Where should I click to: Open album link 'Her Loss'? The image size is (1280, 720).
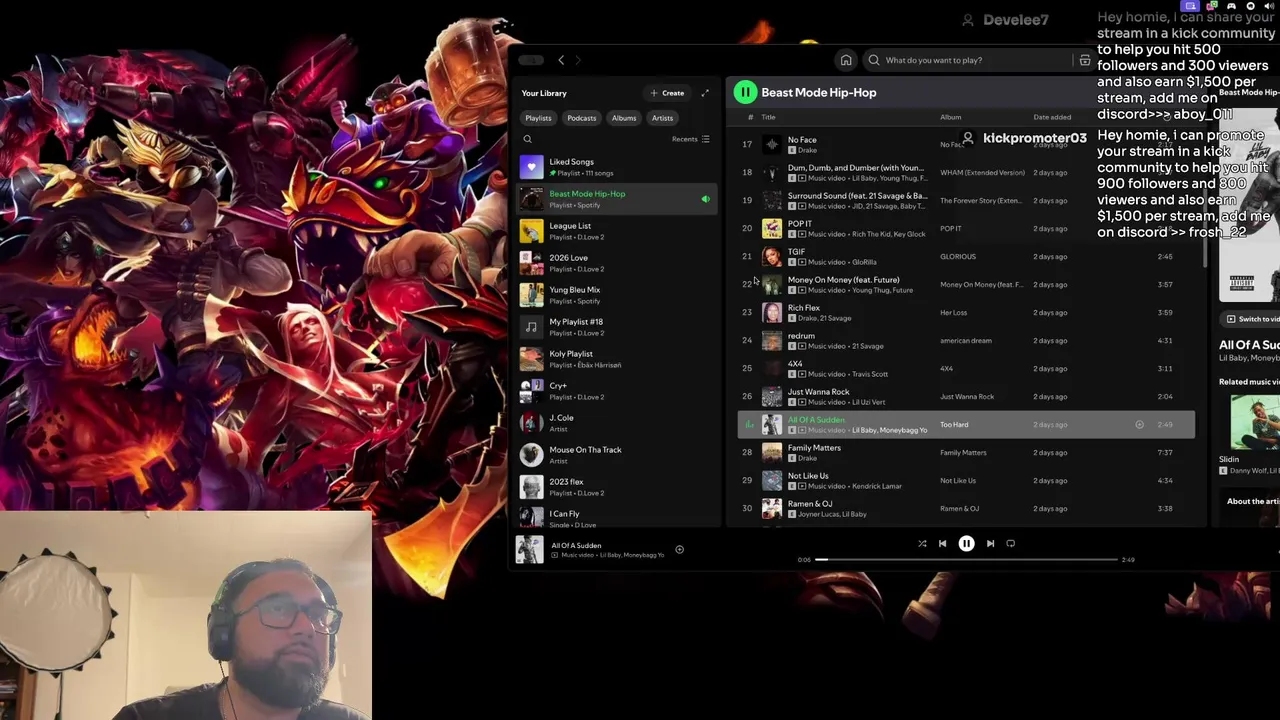click(x=954, y=313)
